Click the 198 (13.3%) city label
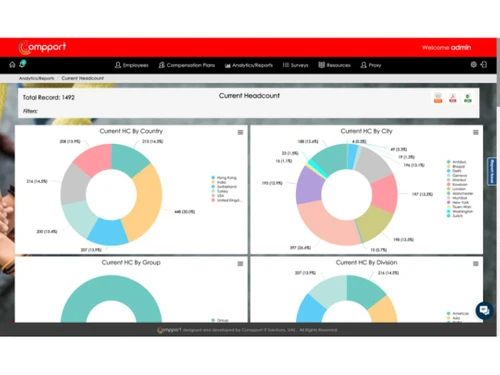The width and height of the screenshot is (500, 375). point(403,239)
